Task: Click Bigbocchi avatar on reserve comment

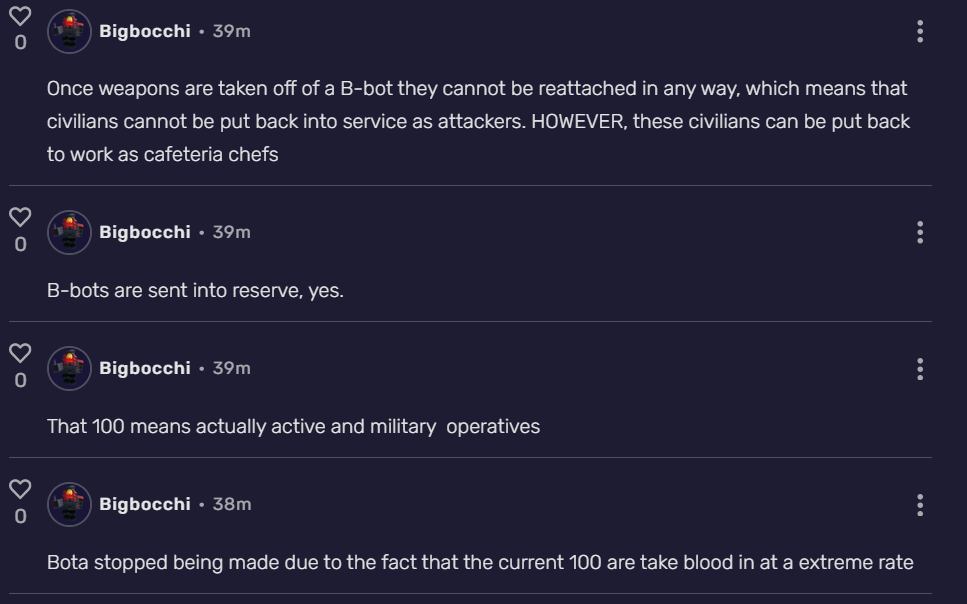Action: tap(70, 232)
